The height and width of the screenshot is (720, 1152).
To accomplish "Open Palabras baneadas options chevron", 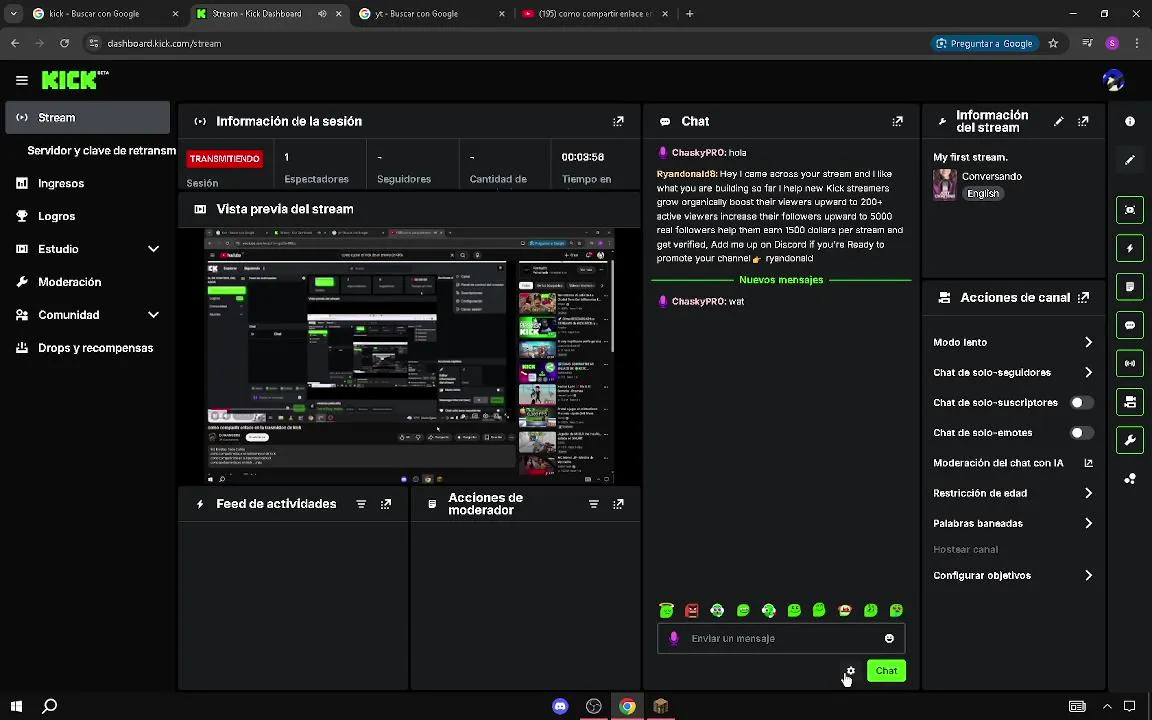I will coord(1088,523).
